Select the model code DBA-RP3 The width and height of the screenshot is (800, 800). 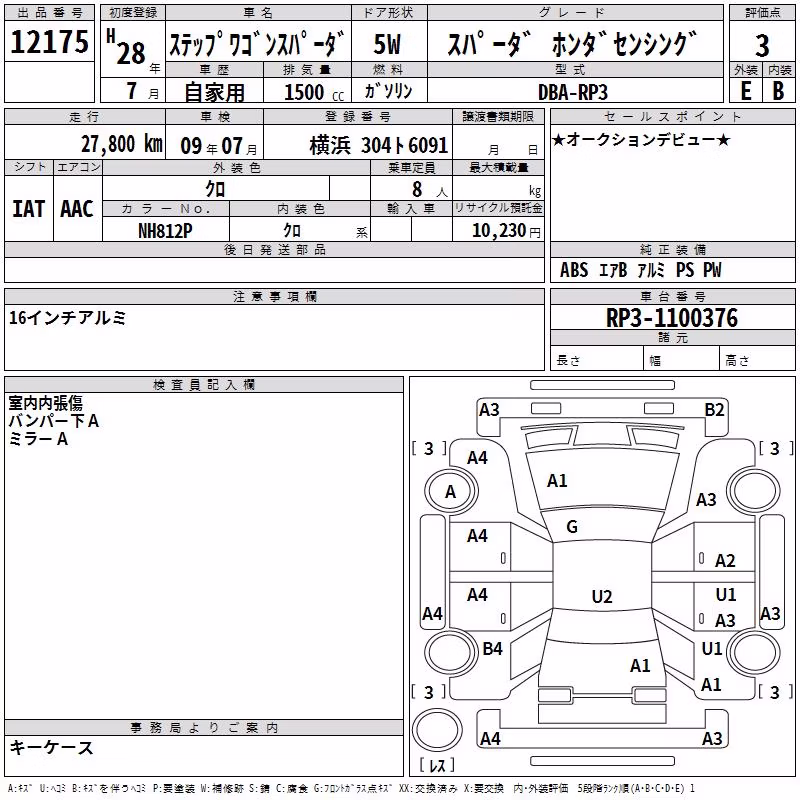coord(573,92)
